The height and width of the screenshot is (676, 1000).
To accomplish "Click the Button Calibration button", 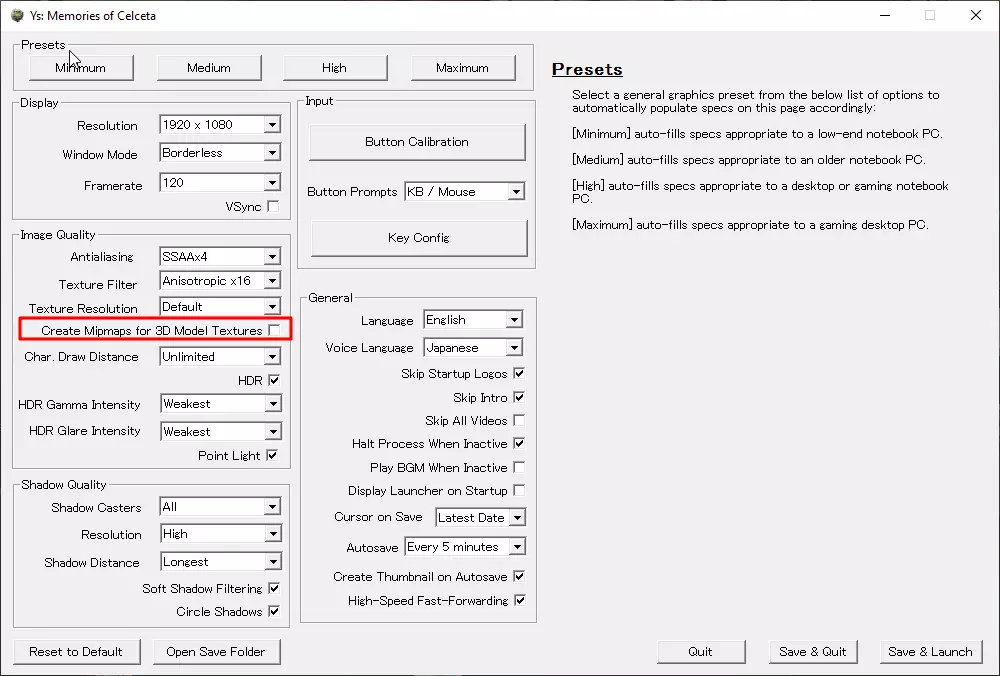I will pos(417,142).
